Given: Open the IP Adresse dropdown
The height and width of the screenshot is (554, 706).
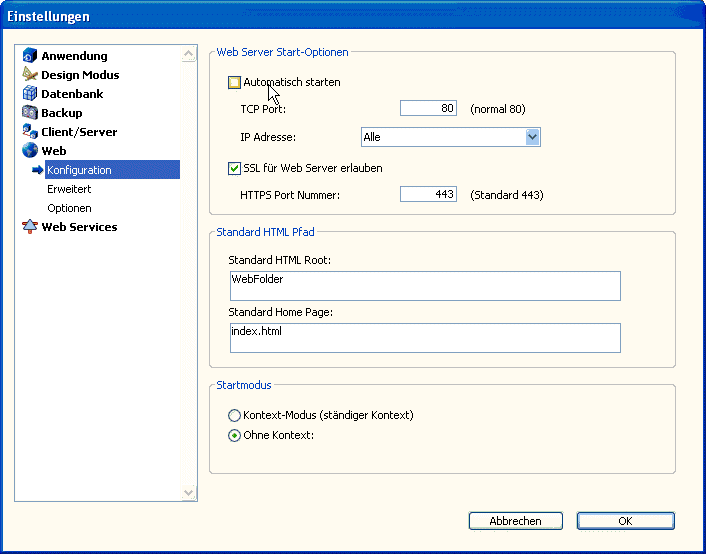Looking at the screenshot, I should [x=532, y=137].
